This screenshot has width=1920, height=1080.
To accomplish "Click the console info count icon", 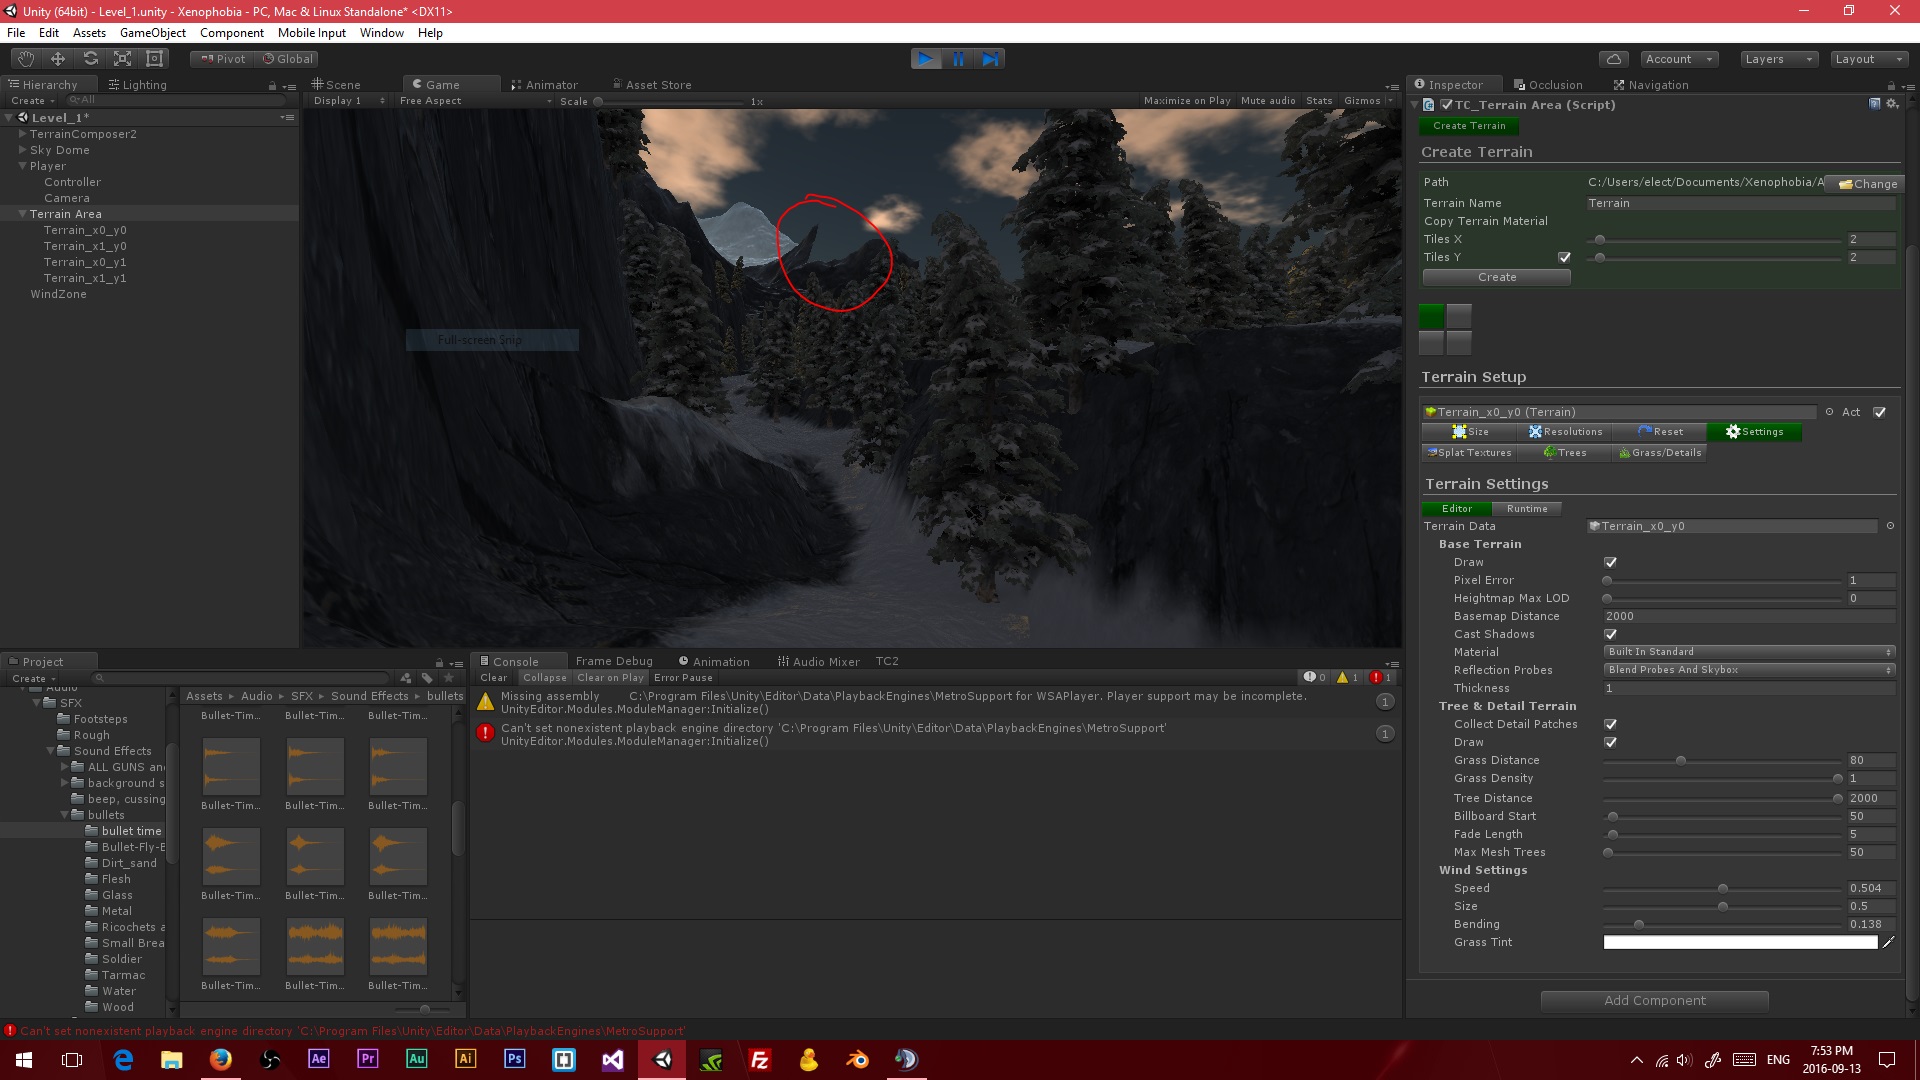I will [x=1315, y=677].
